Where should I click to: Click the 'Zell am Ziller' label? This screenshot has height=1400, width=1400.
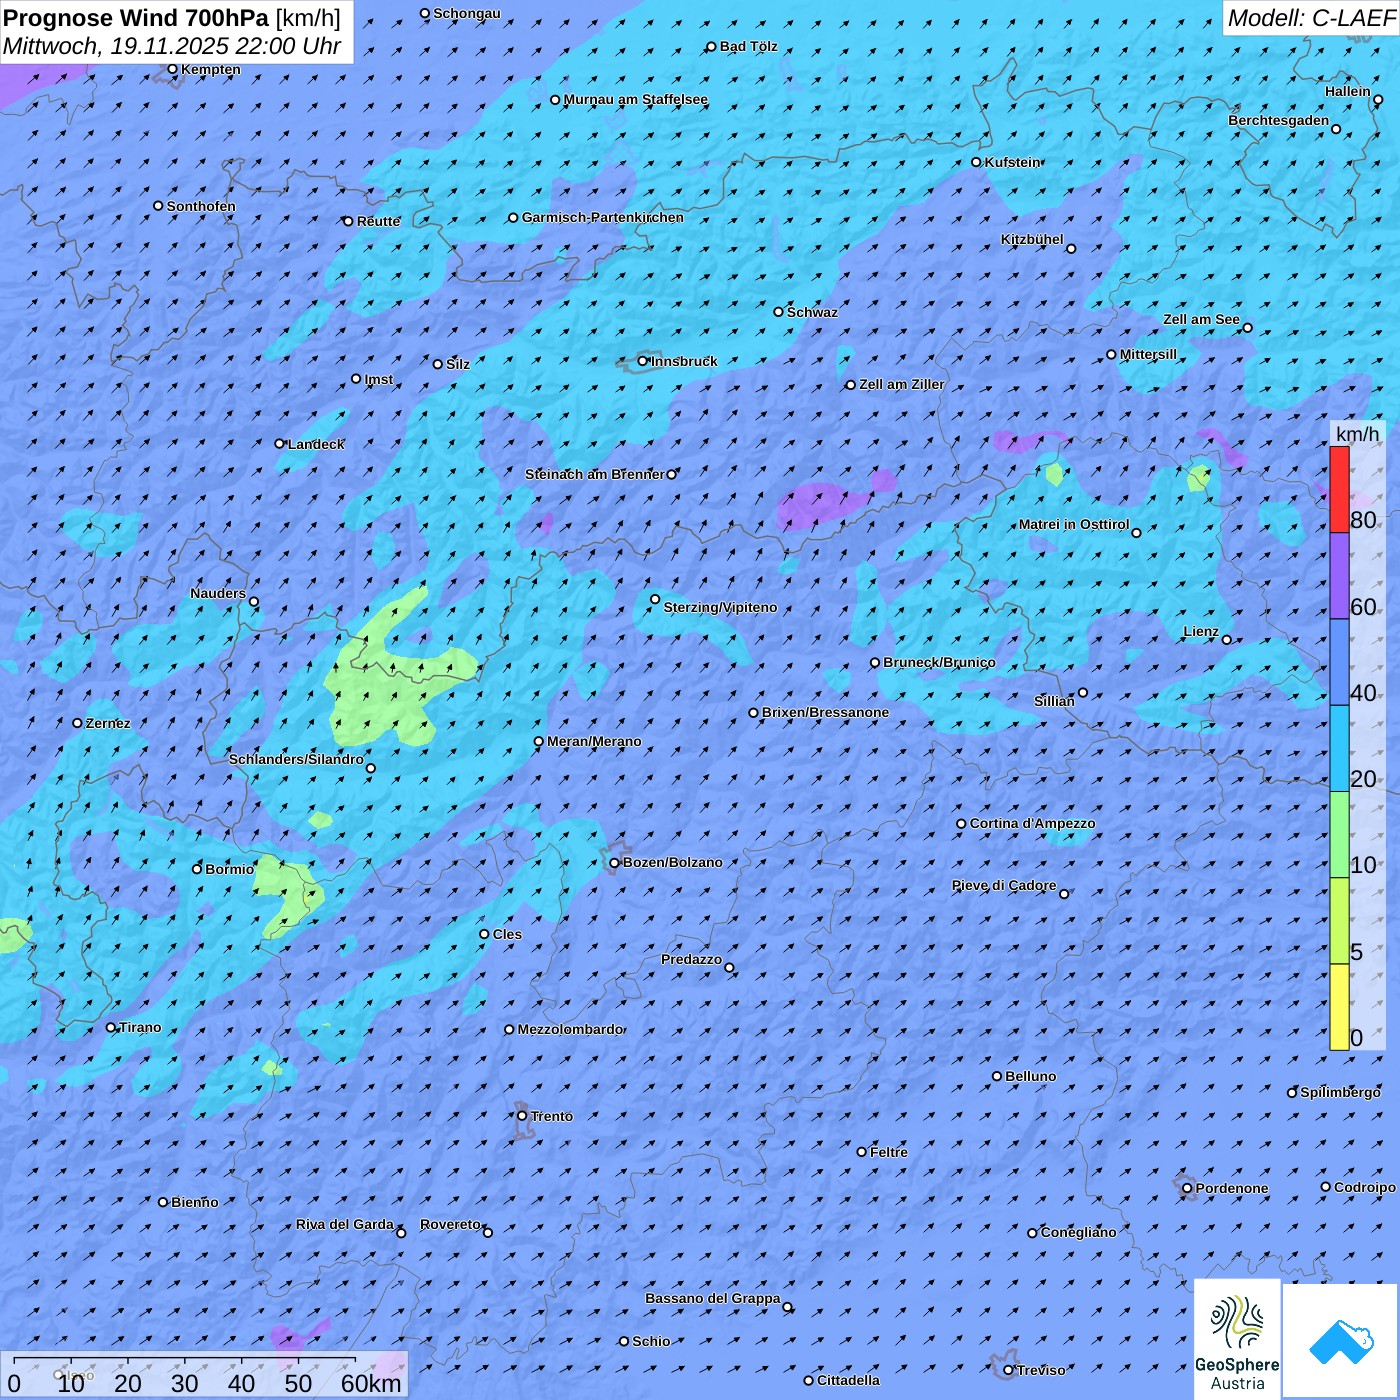[901, 384]
